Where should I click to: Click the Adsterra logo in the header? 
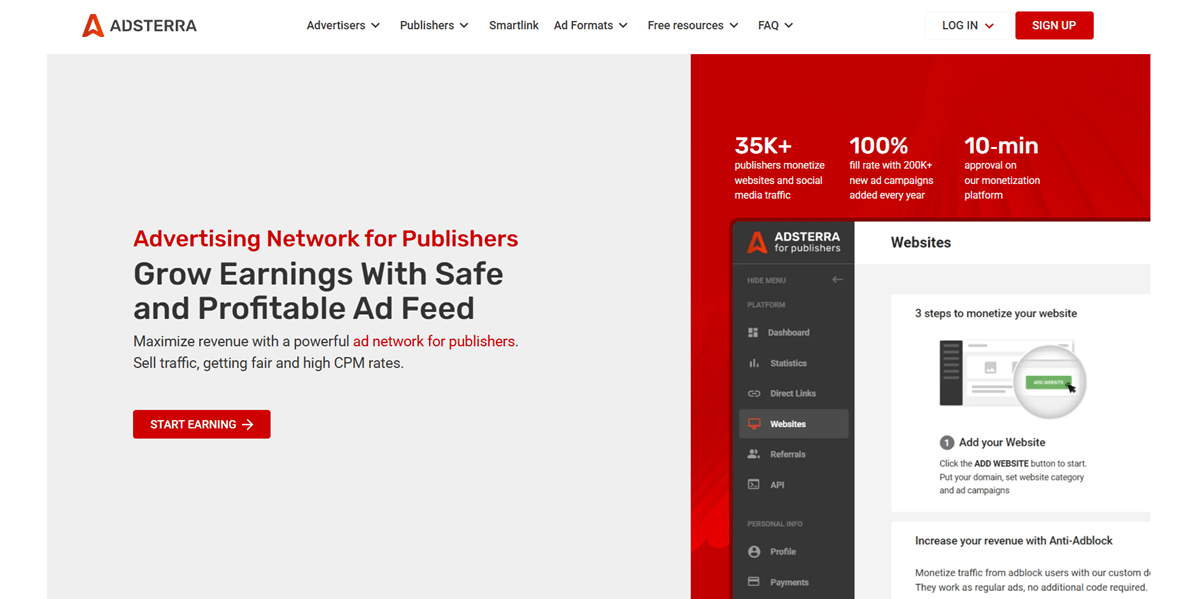pyautogui.click(x=139, y=25)
